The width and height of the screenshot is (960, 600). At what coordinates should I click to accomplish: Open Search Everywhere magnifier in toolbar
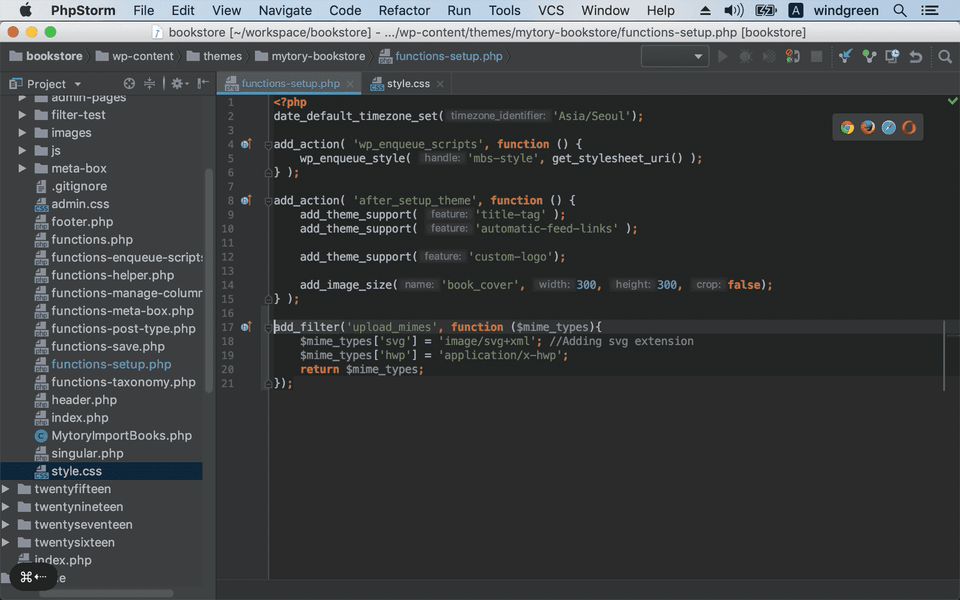[945, 57]
